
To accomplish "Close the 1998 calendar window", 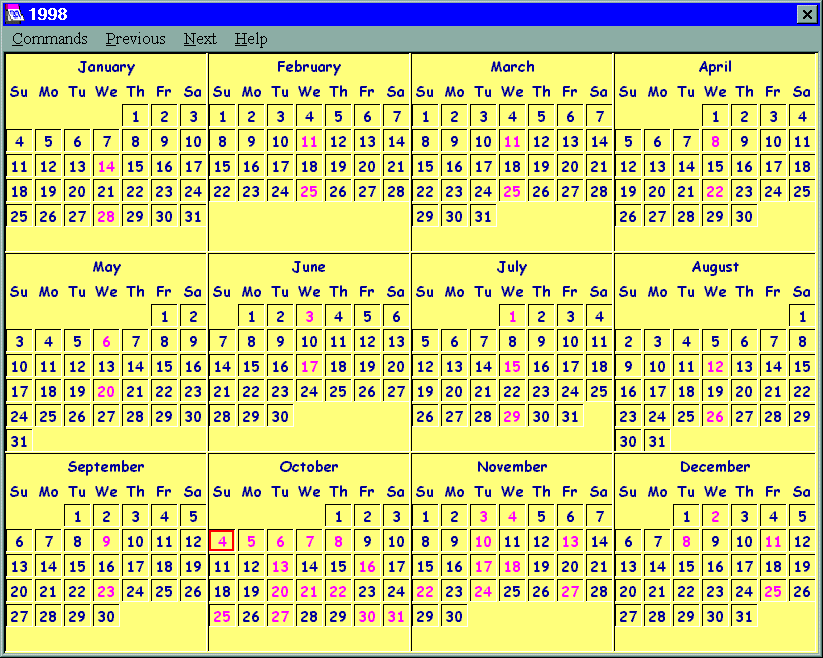I will pos(806,14).
